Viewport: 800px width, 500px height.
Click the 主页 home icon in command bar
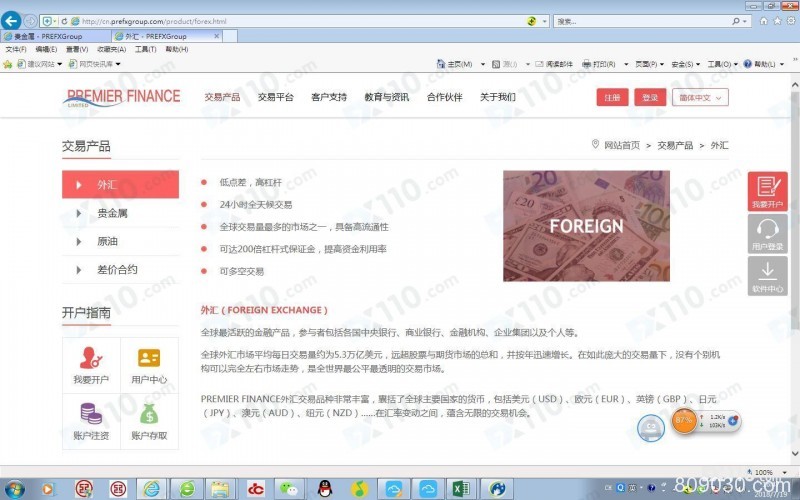coord(441,64)
